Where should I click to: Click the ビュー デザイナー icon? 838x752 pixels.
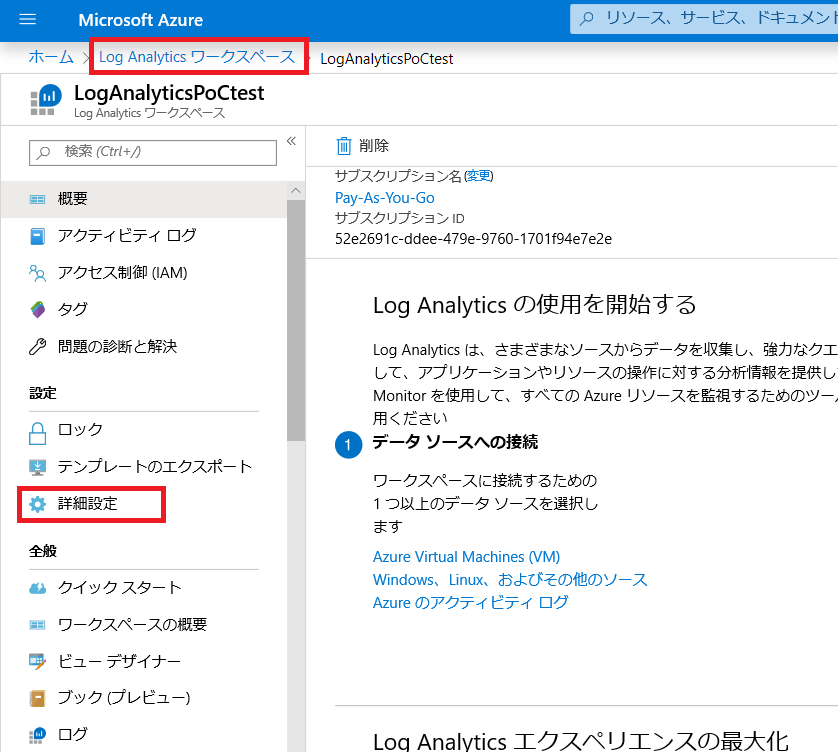(x=37, y=661)
